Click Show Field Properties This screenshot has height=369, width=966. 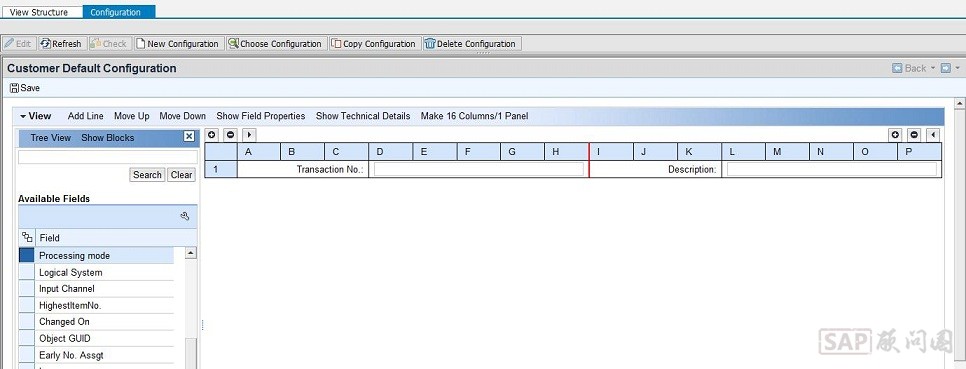[261, 116]
